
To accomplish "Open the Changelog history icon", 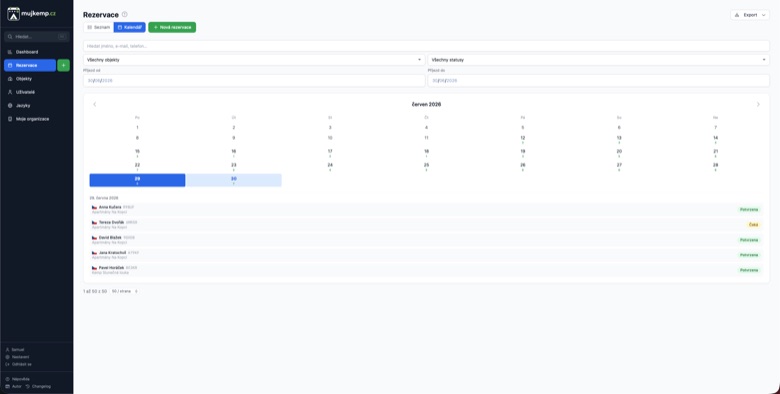I will (x=28, y=386).
